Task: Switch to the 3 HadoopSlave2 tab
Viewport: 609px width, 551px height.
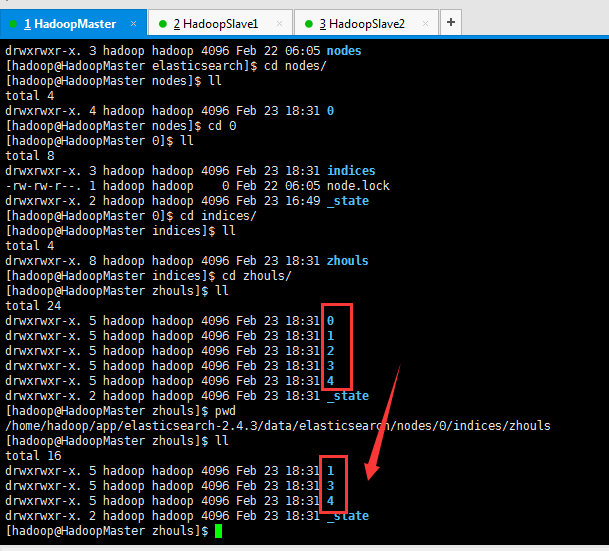Action: 366,23
